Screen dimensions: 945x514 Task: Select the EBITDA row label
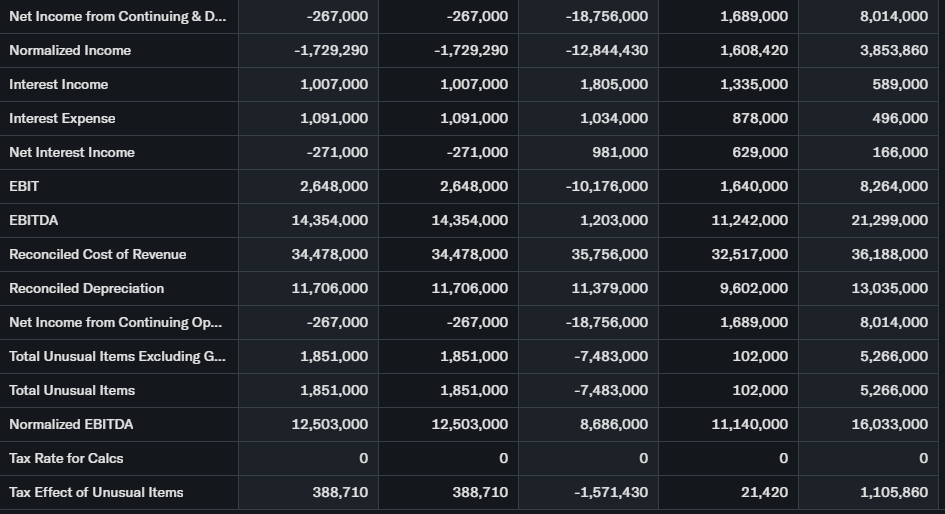pos(31,220)
